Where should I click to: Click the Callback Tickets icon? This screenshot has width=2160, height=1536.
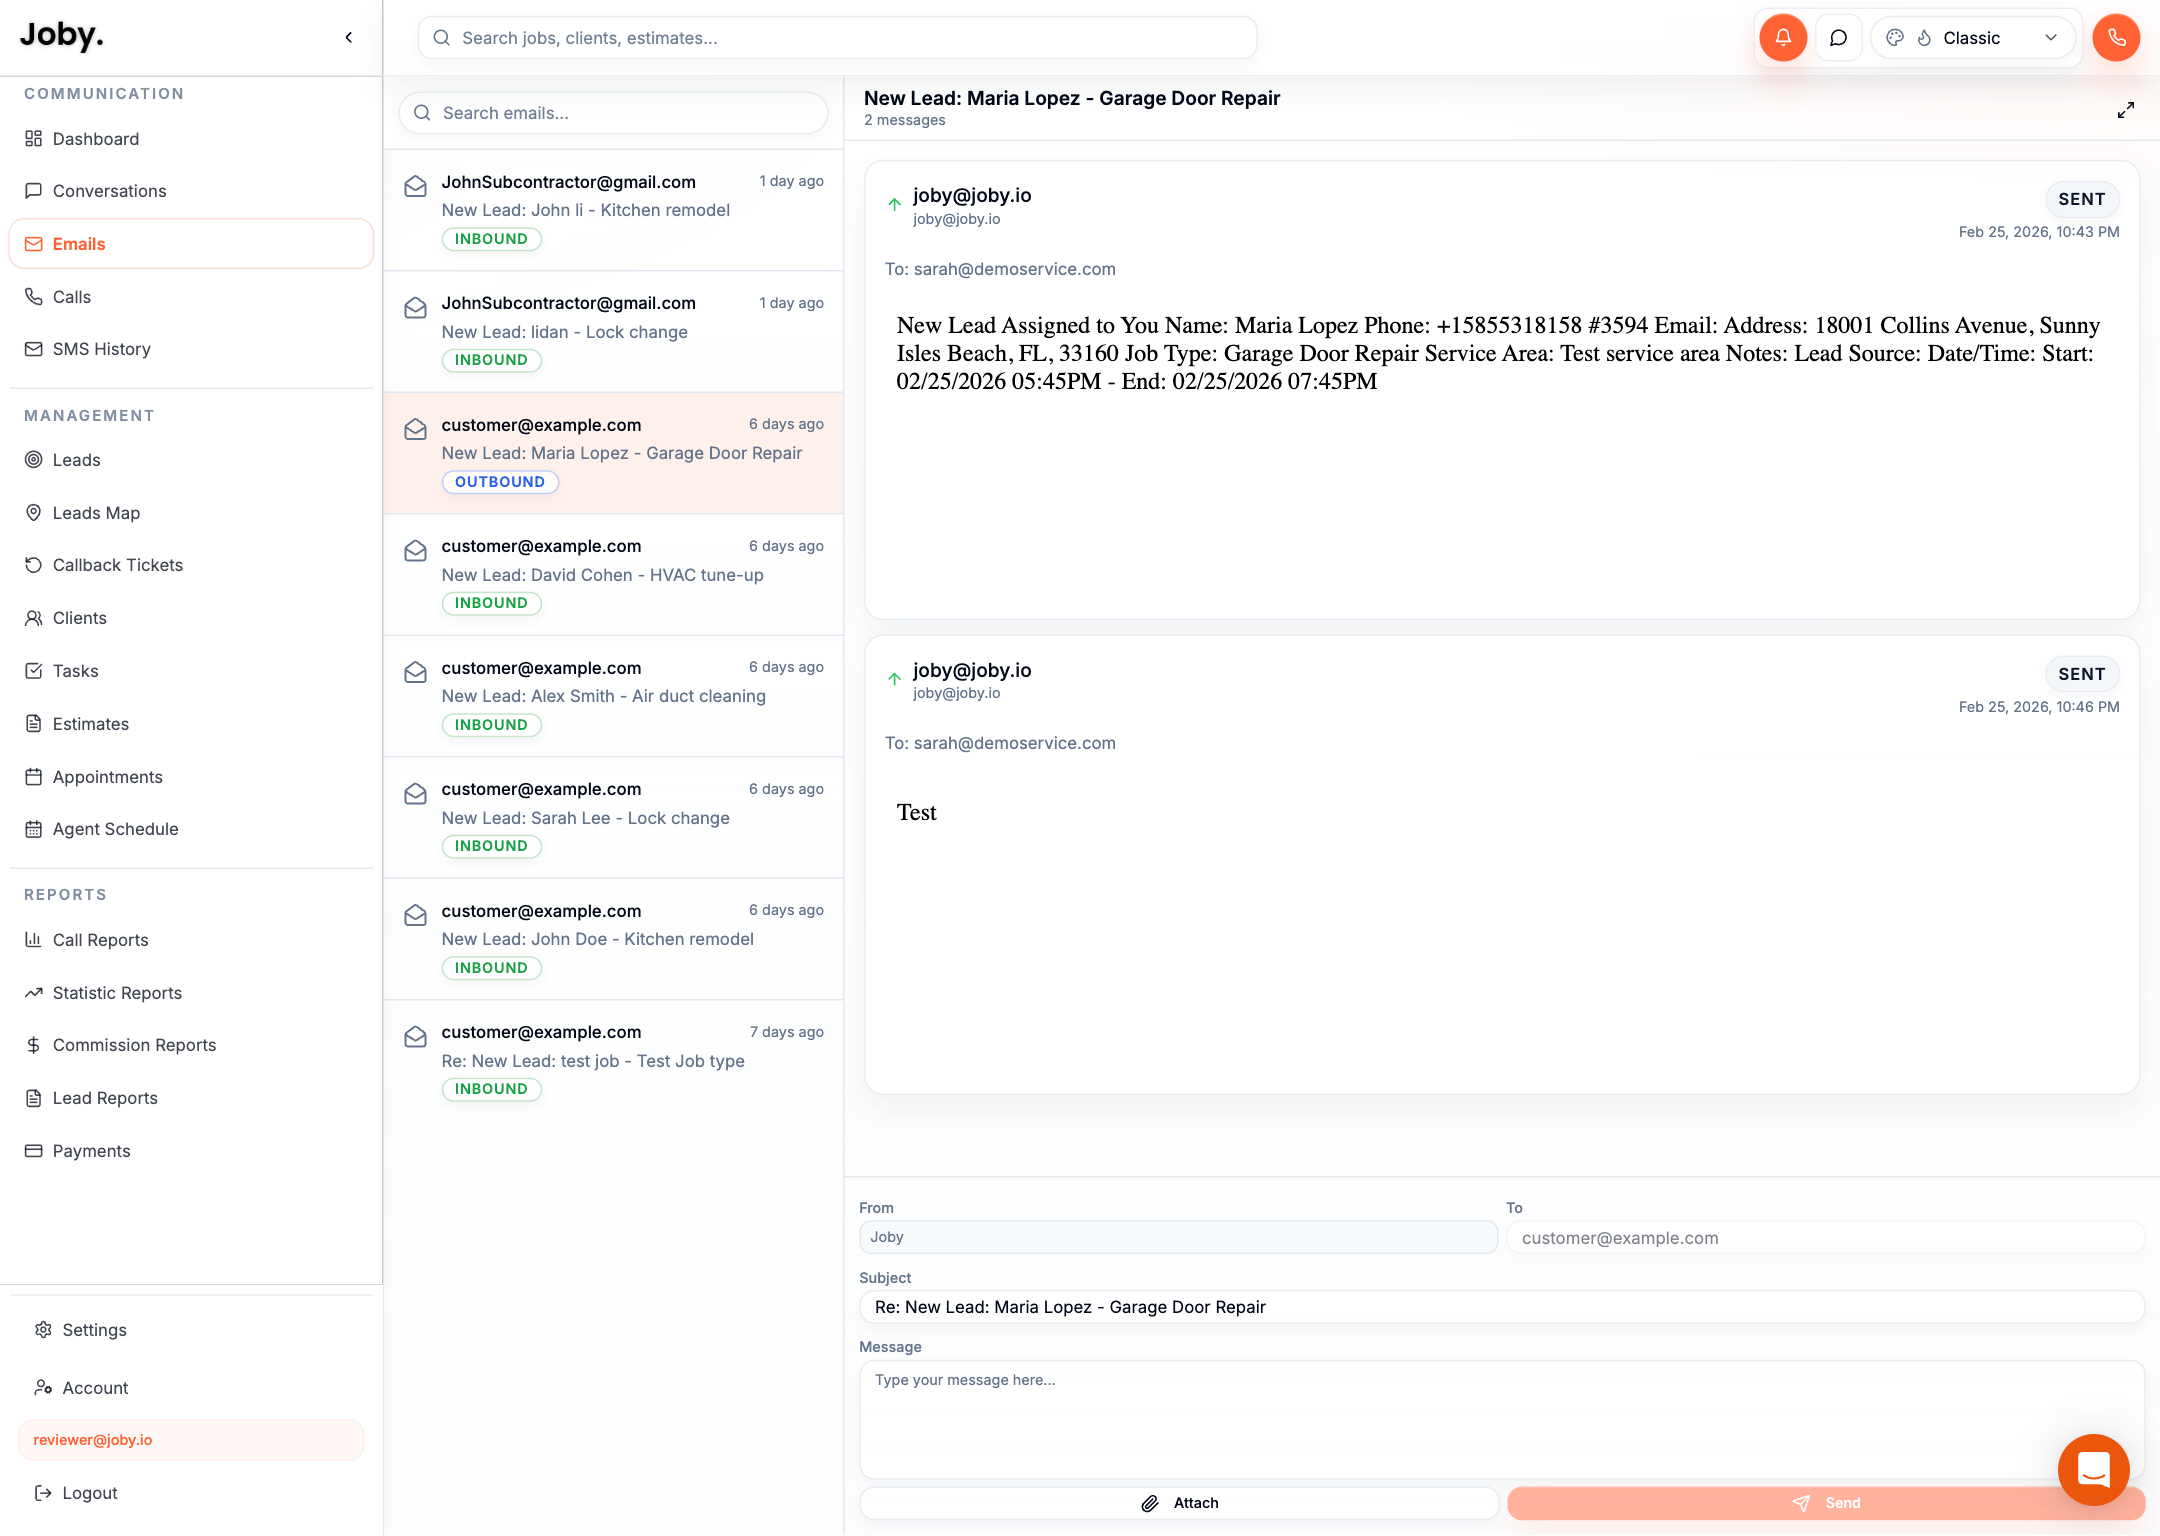[x=33, y=565]
